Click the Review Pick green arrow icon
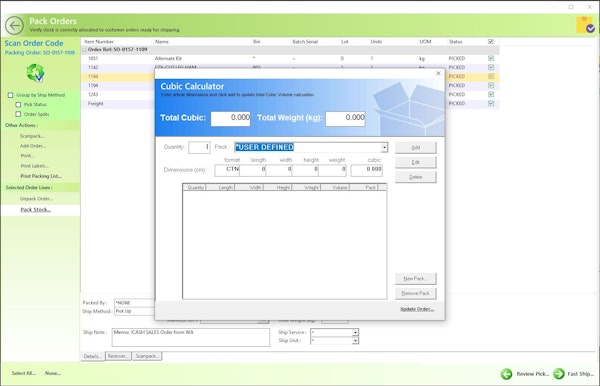This screenshot has width=600, height=386. (507, 374)
